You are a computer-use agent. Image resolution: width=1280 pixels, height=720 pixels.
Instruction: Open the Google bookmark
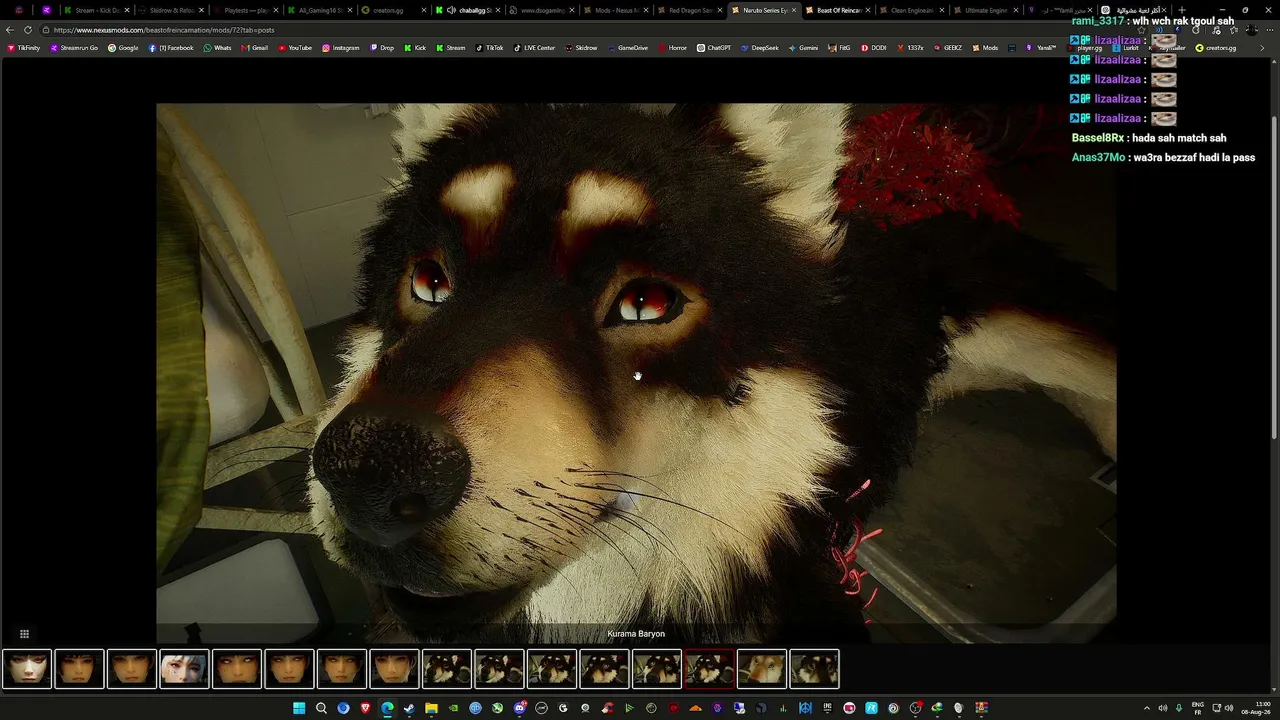[123, 48]
